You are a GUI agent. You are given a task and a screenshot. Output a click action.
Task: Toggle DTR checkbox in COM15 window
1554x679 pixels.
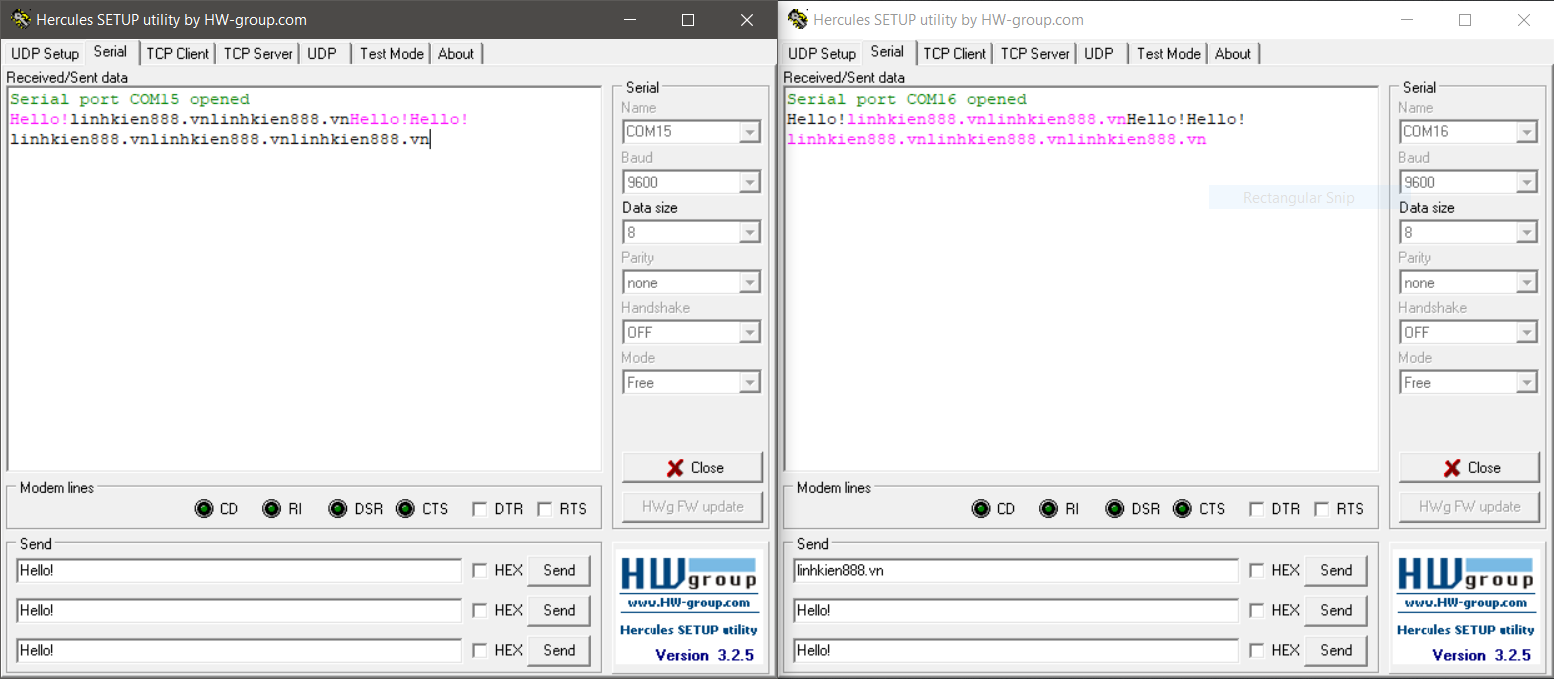(x=479, y=509)
